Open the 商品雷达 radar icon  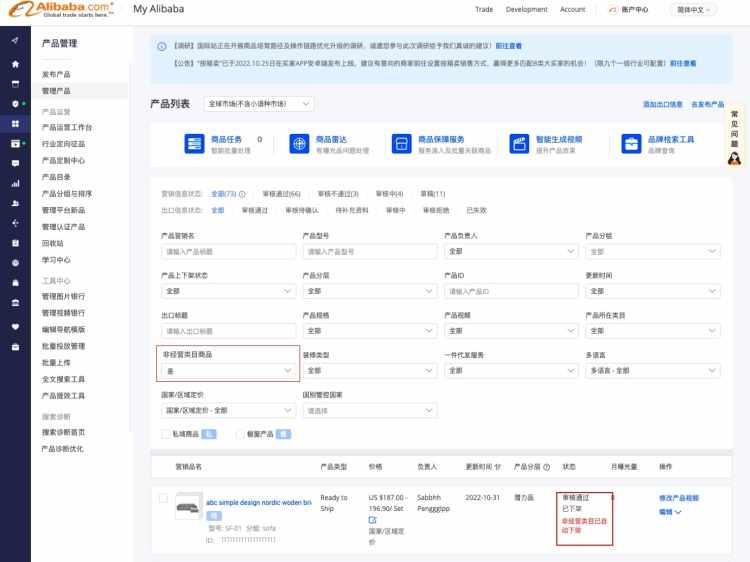(299, 143)
